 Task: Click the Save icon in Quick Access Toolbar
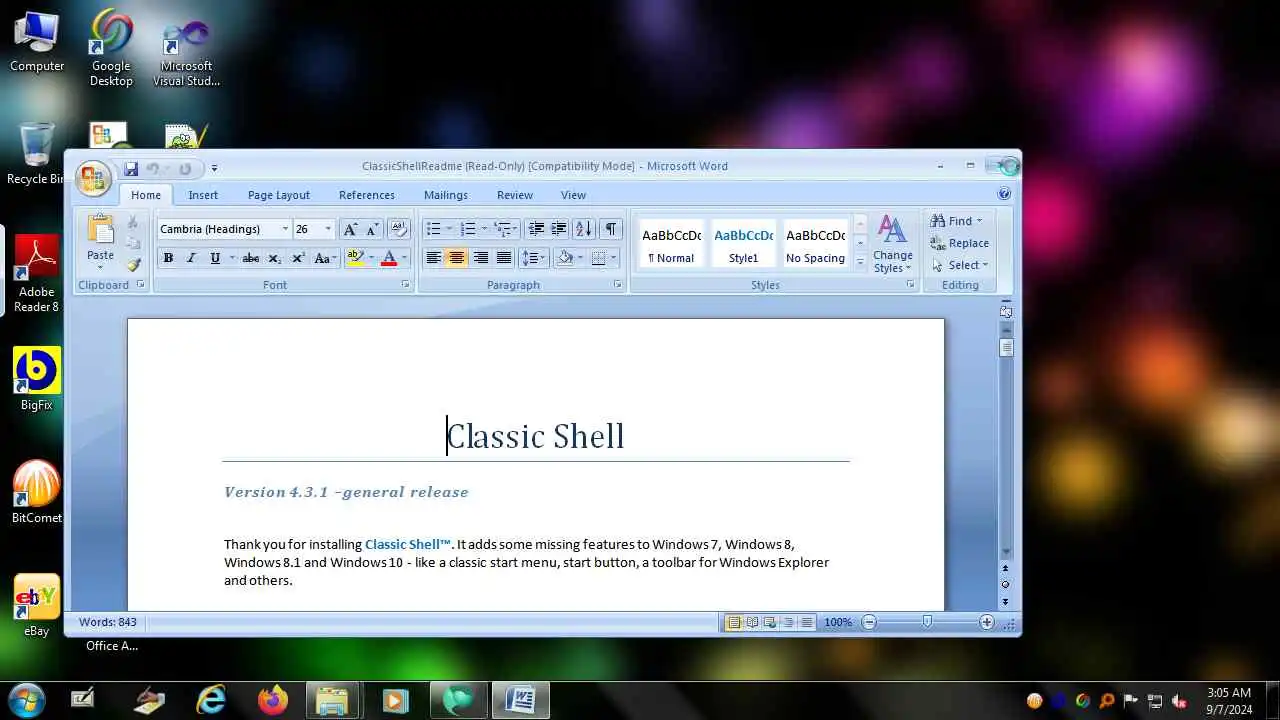[131, 168]
